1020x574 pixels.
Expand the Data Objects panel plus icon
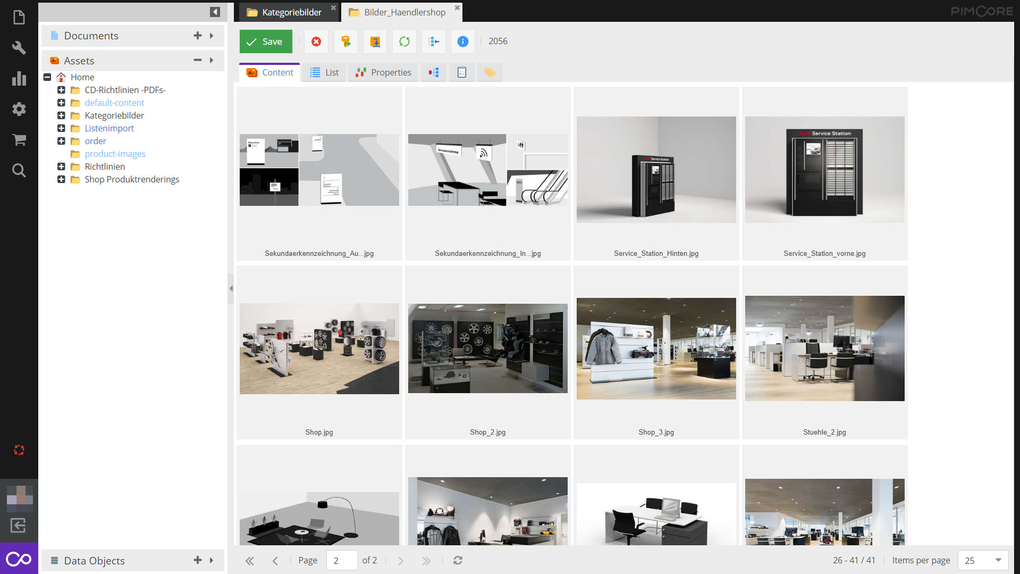pyautogui.click(x=198, y=560)
